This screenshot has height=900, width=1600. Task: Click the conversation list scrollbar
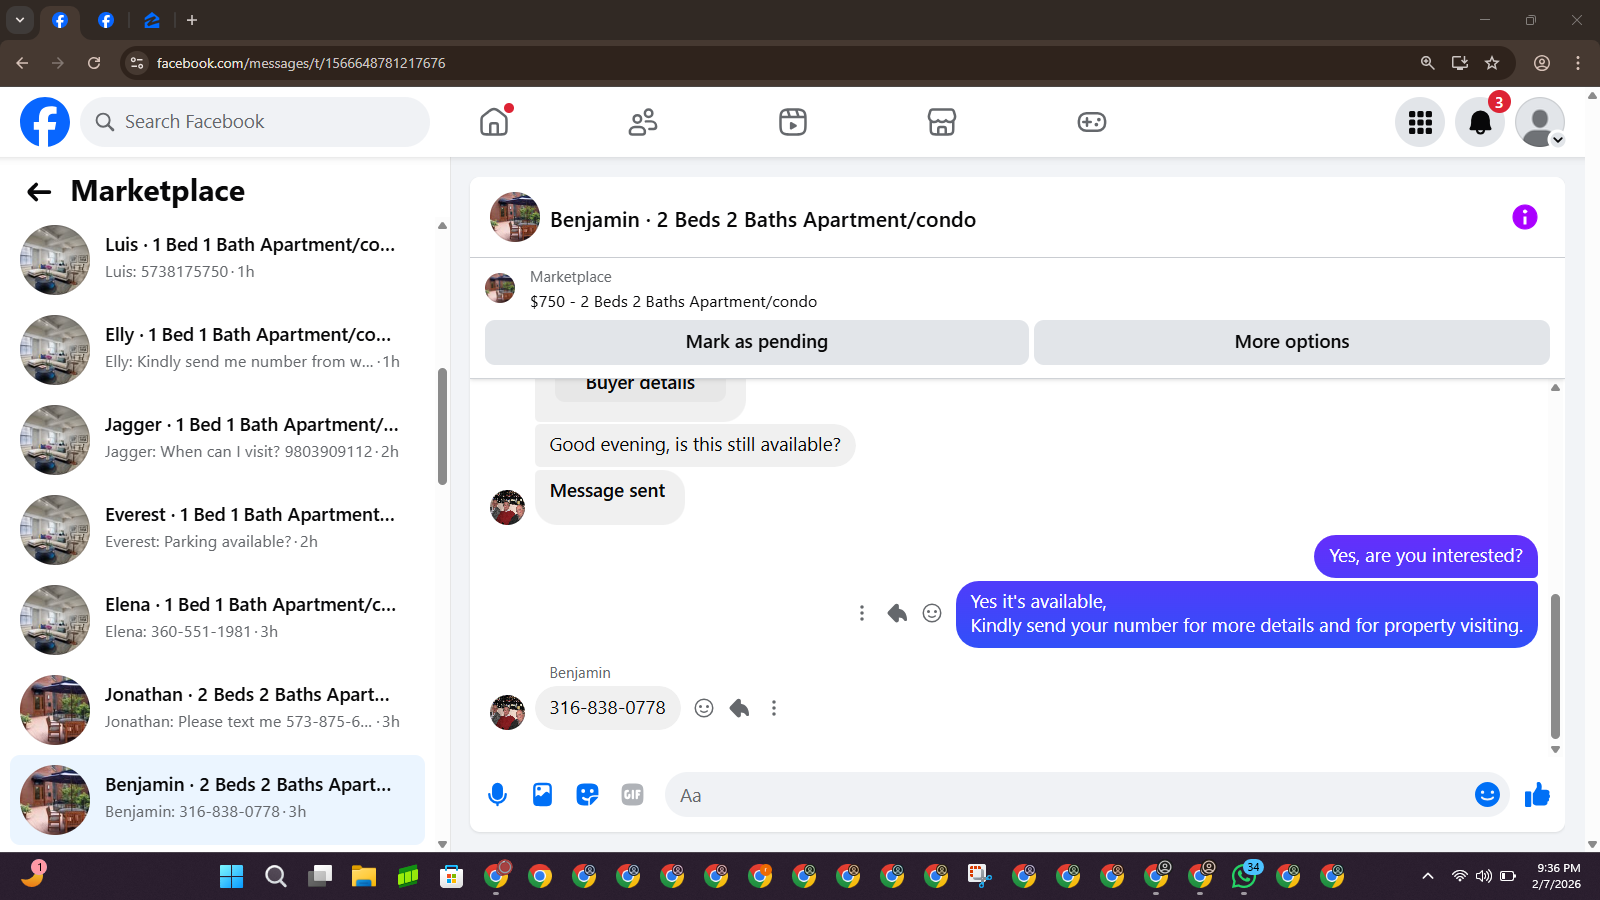point(442,427)
